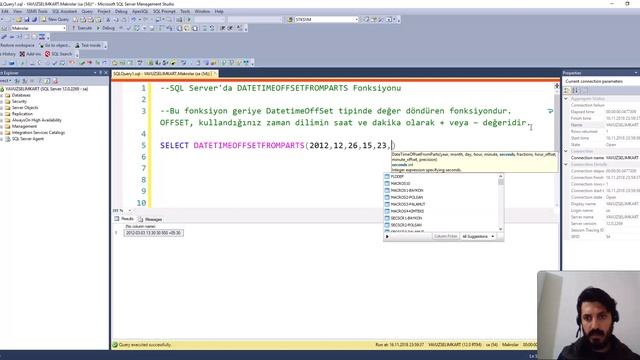Viewport: 640px width, 360px height.
Task: Select MACROS2-POLSAN suggestion
Action: tap(407, 197)
